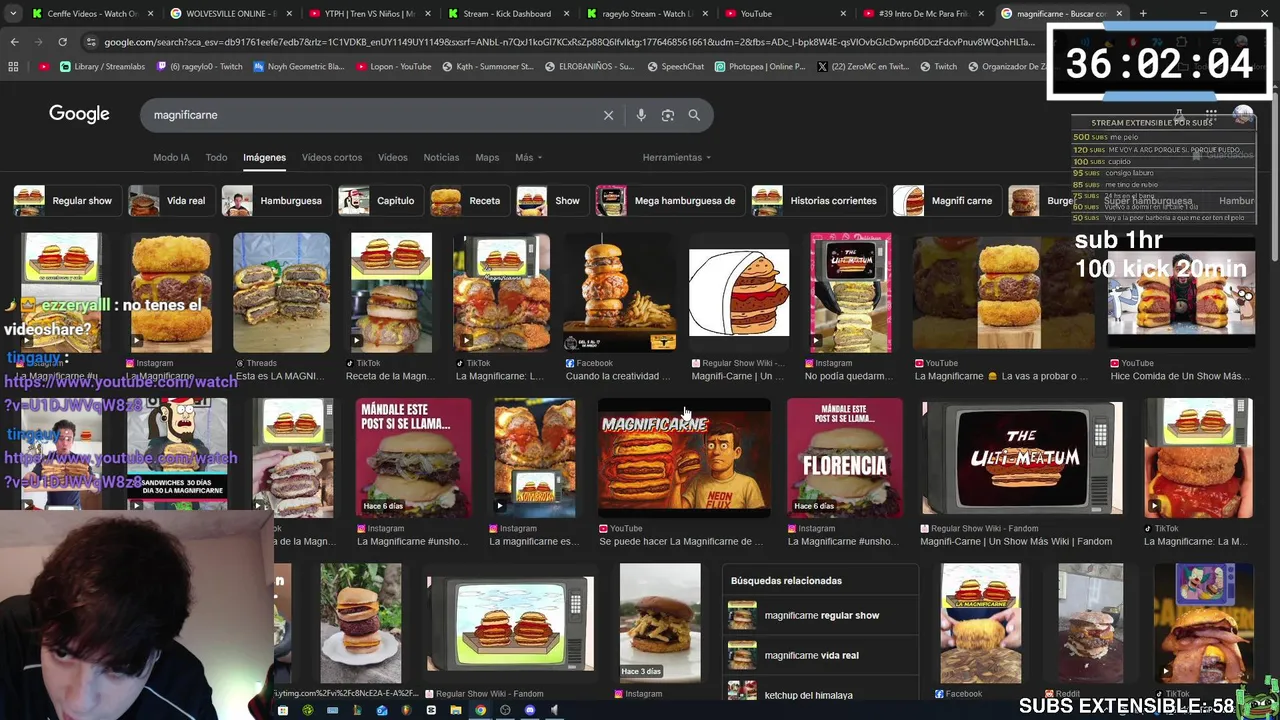Viewport: 1280px width, 720px height.
Task: Open the Library / Streamlabs bookmark
Action: (x=102, y=66)
